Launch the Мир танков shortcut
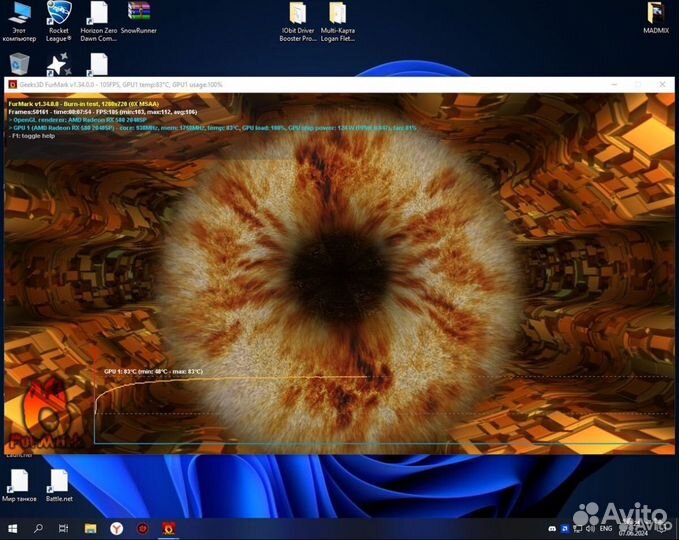Viewport: 679px width, 540px height. click(x=20, y=481)
